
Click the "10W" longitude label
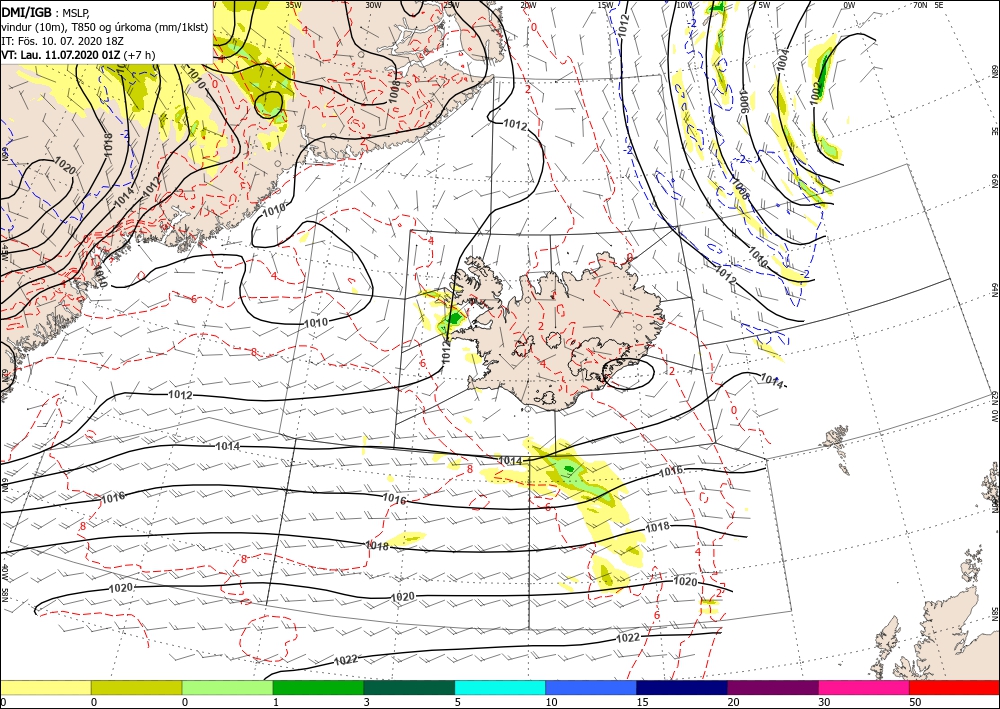[684, 4]
